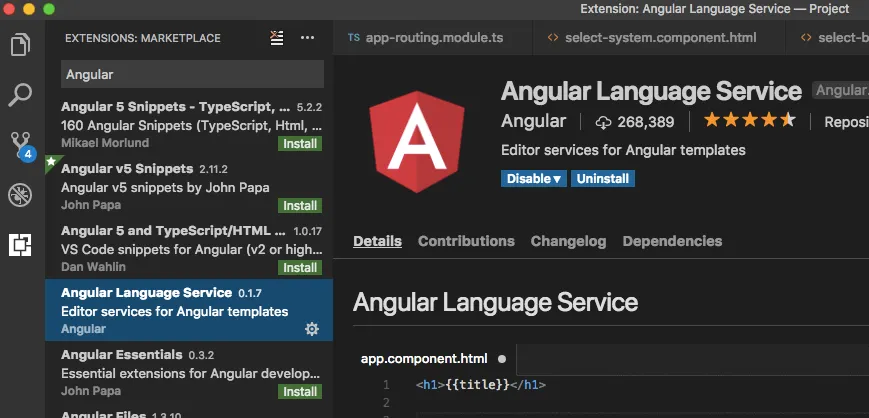Open Source Control view with badge 4
This screenshot has width=869, height=418.
click(x=22, y=146)
